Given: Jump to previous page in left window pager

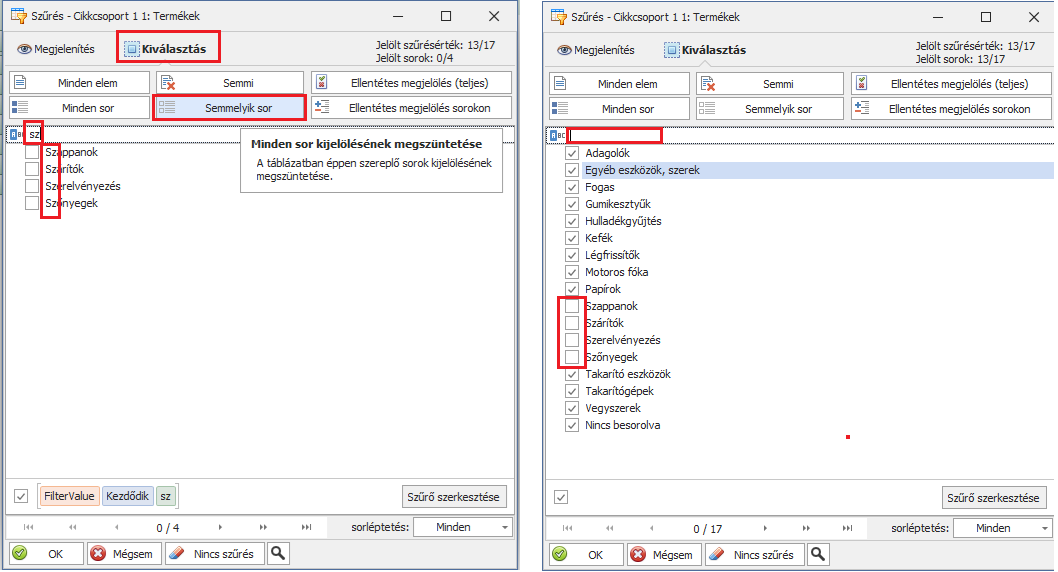Looking at the screenshot, I should pyautogui.click(x=72, y=527).
